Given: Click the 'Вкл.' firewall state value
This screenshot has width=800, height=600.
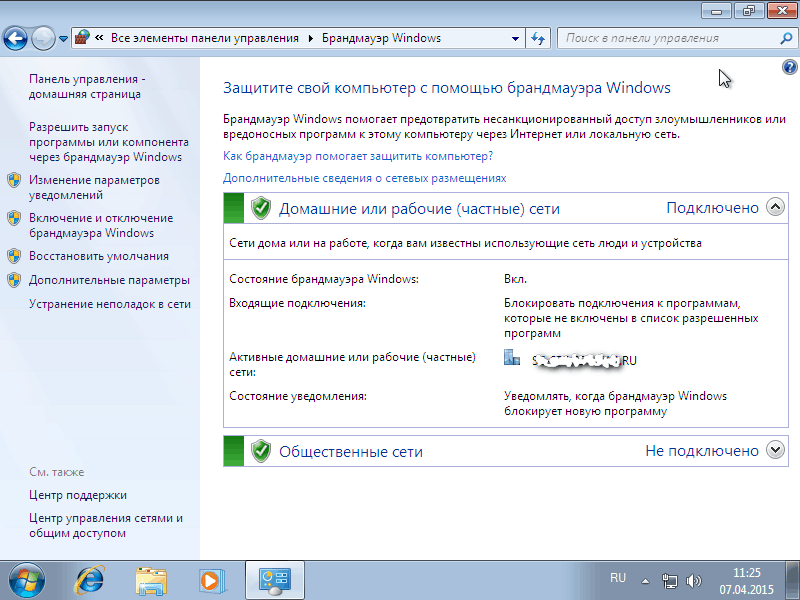Looking at the screenshot, I should 515,279.
